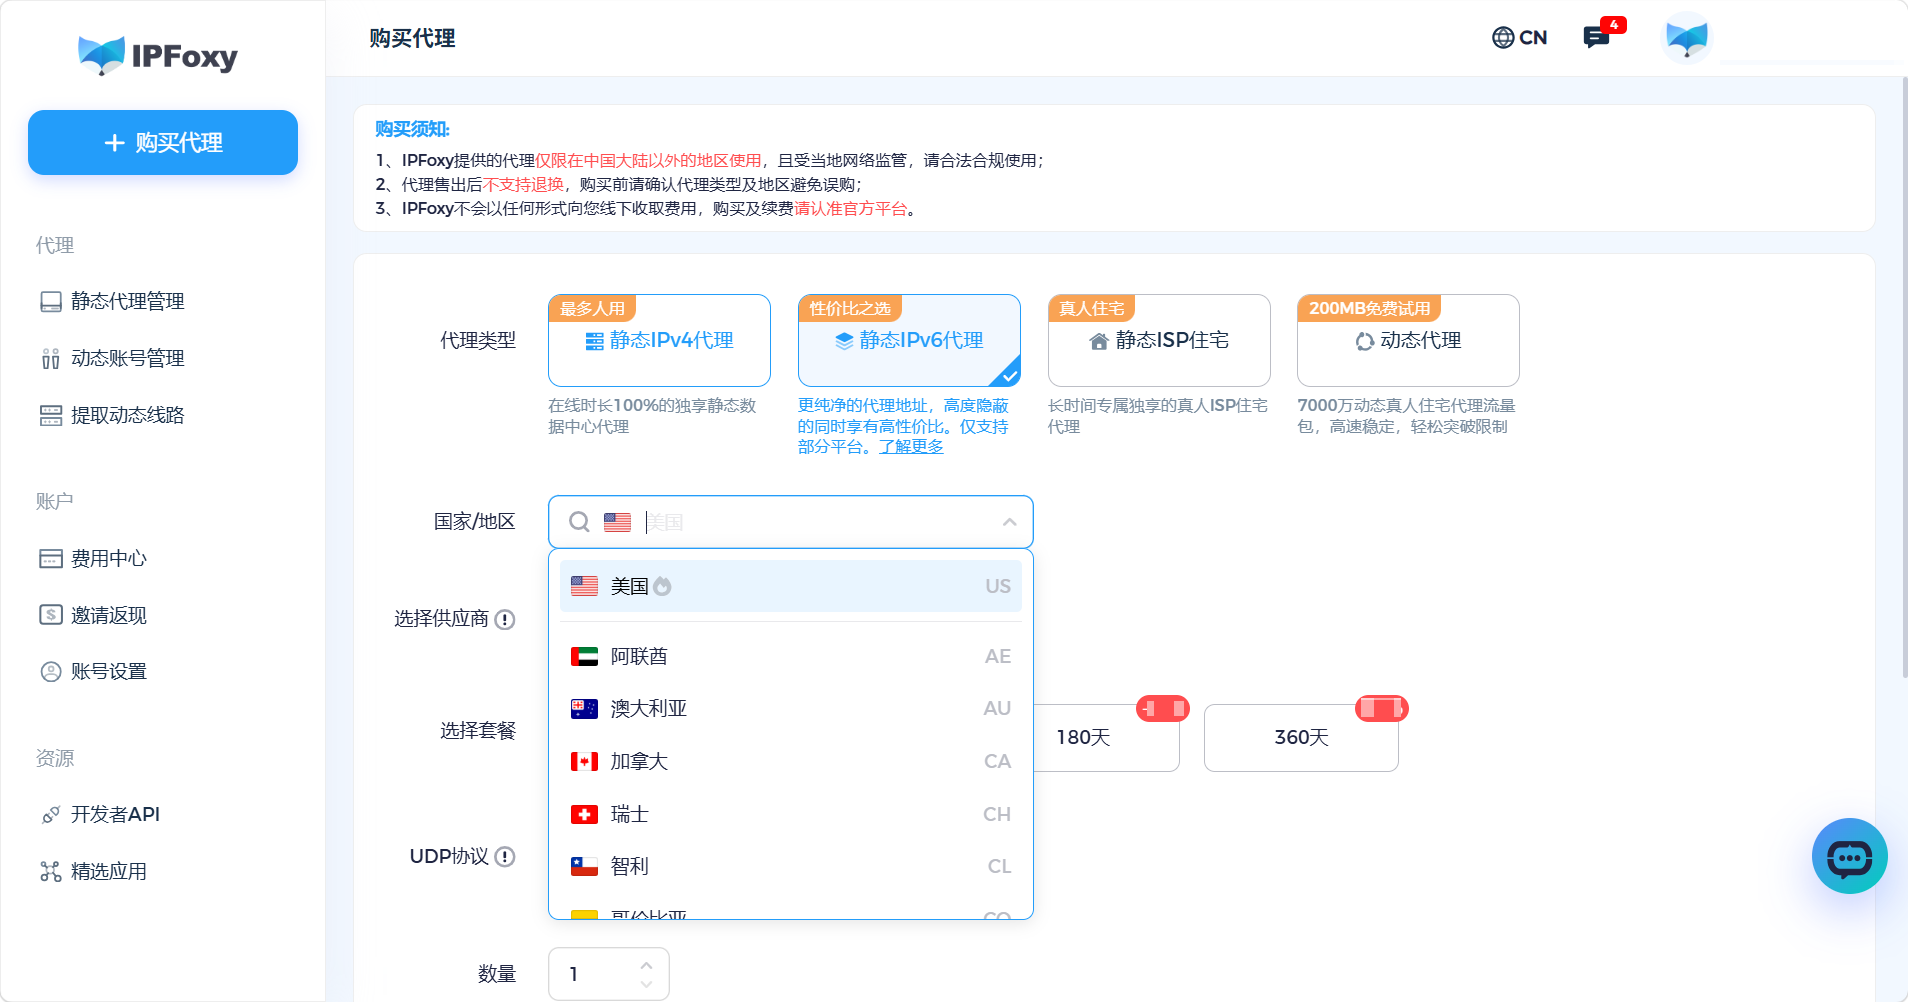Choose the 180天 package

click(1106, 737)
